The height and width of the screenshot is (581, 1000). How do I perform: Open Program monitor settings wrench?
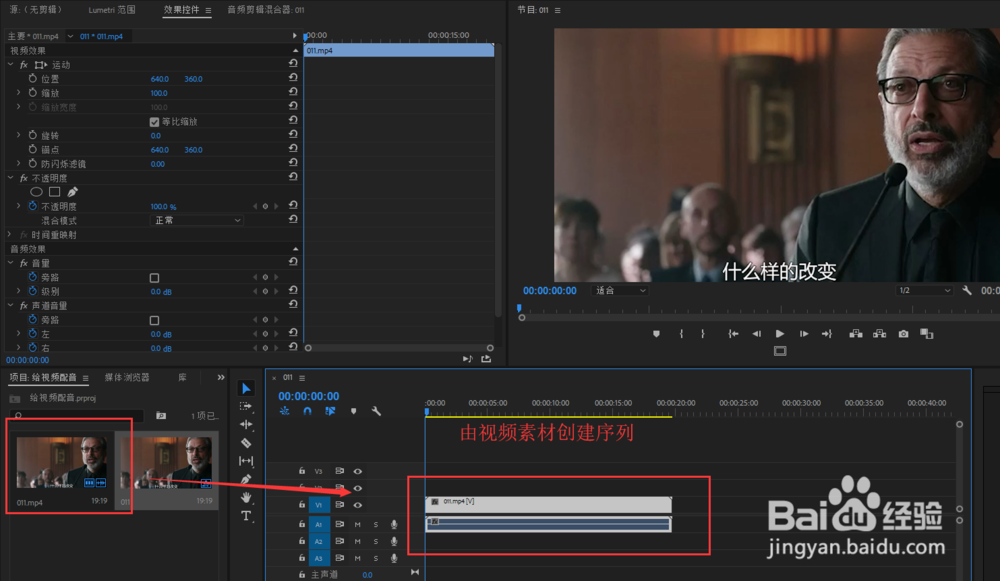point(967,290)
